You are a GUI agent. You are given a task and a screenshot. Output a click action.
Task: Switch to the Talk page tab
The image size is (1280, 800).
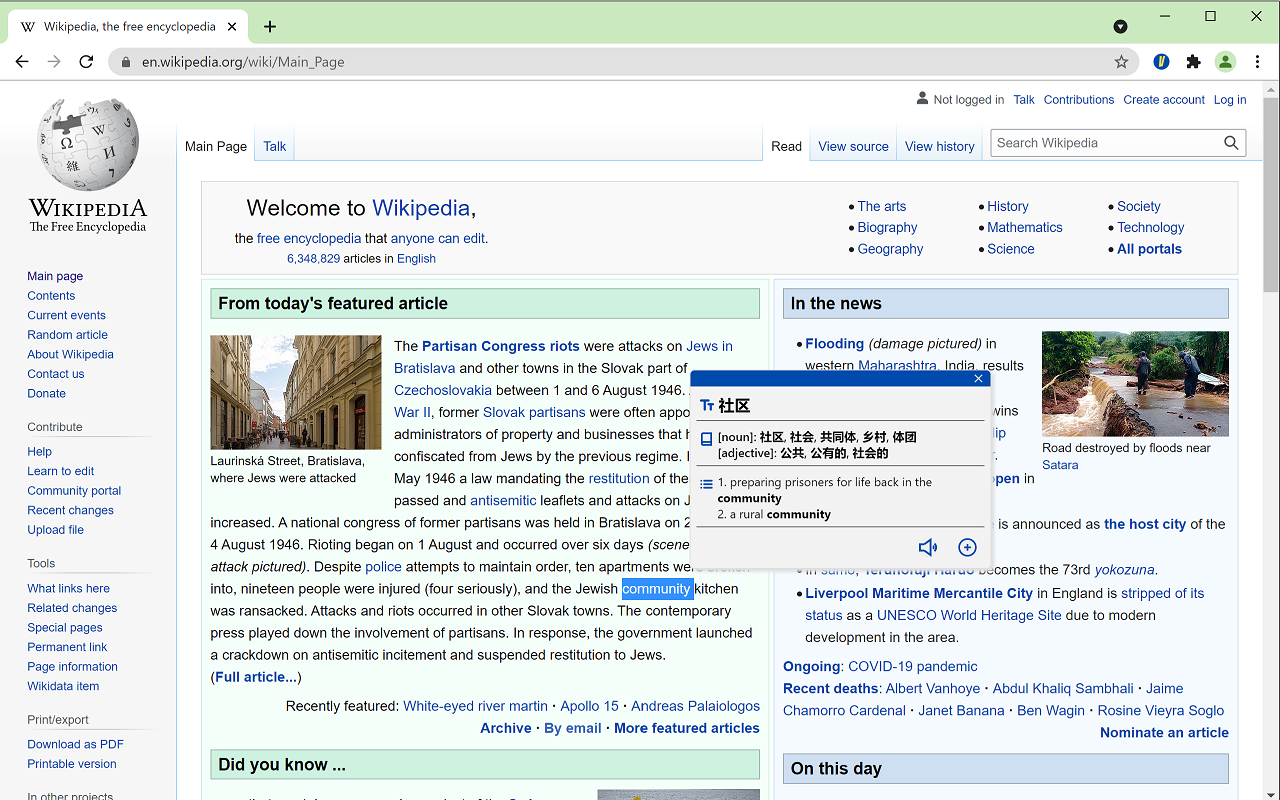(x=274, y=146)
